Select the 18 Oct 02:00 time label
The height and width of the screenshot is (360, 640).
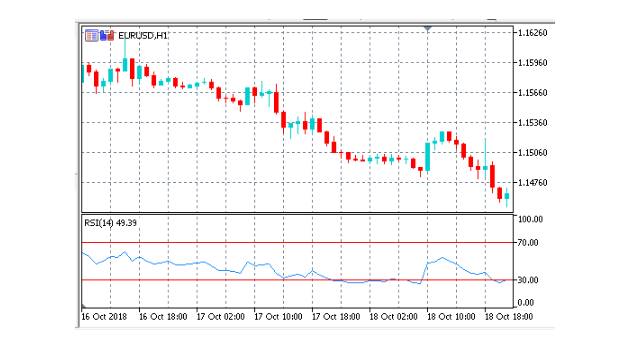(393, 317)
